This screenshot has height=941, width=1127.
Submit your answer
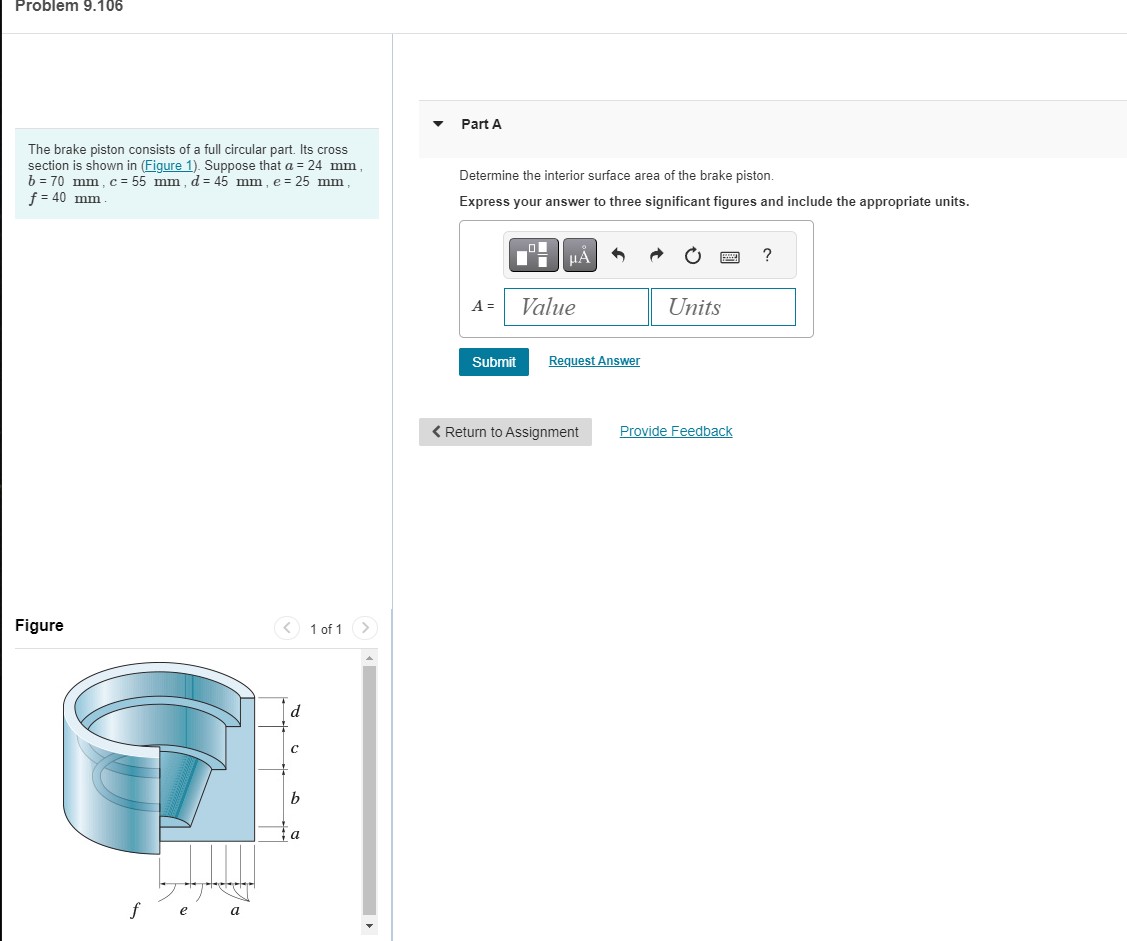(493, 362)
